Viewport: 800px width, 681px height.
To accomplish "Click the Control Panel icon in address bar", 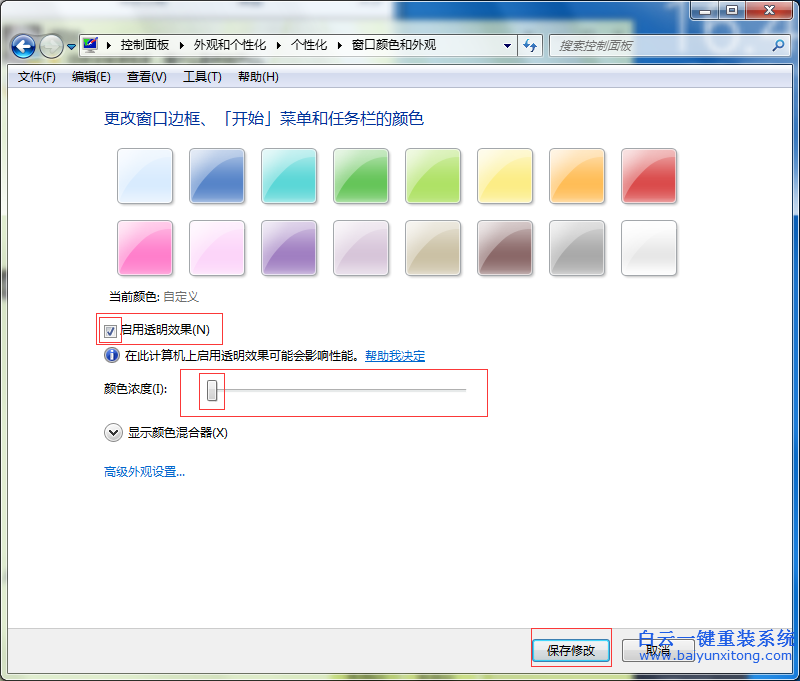I will 89,45.
